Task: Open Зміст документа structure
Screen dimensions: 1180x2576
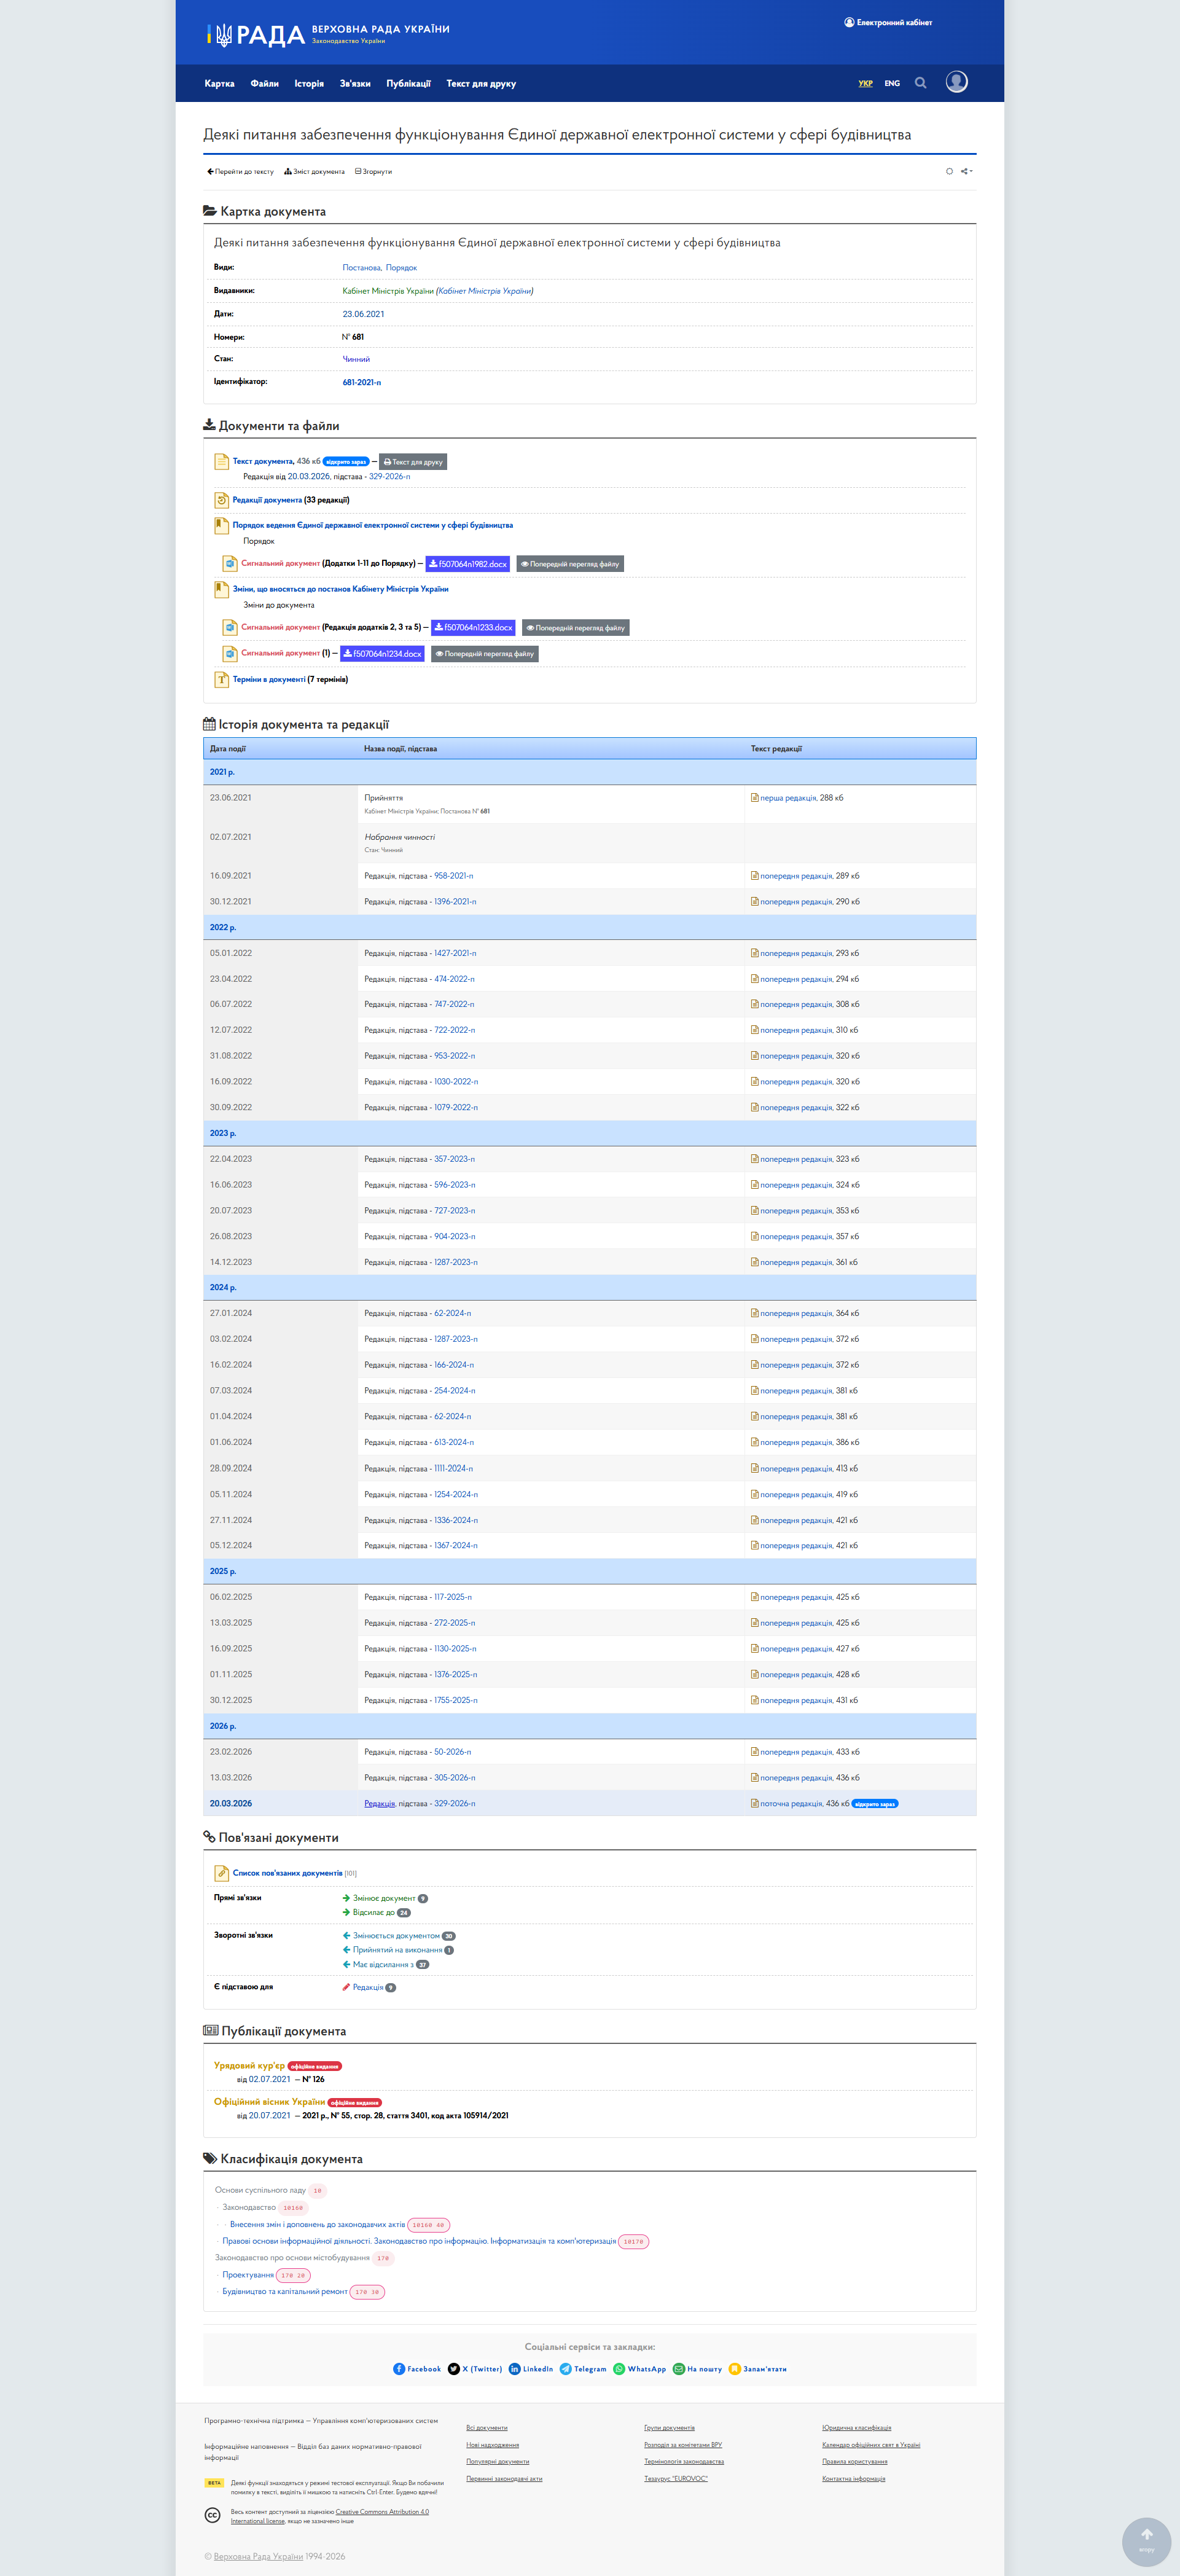Action: (x=314, y=172)
